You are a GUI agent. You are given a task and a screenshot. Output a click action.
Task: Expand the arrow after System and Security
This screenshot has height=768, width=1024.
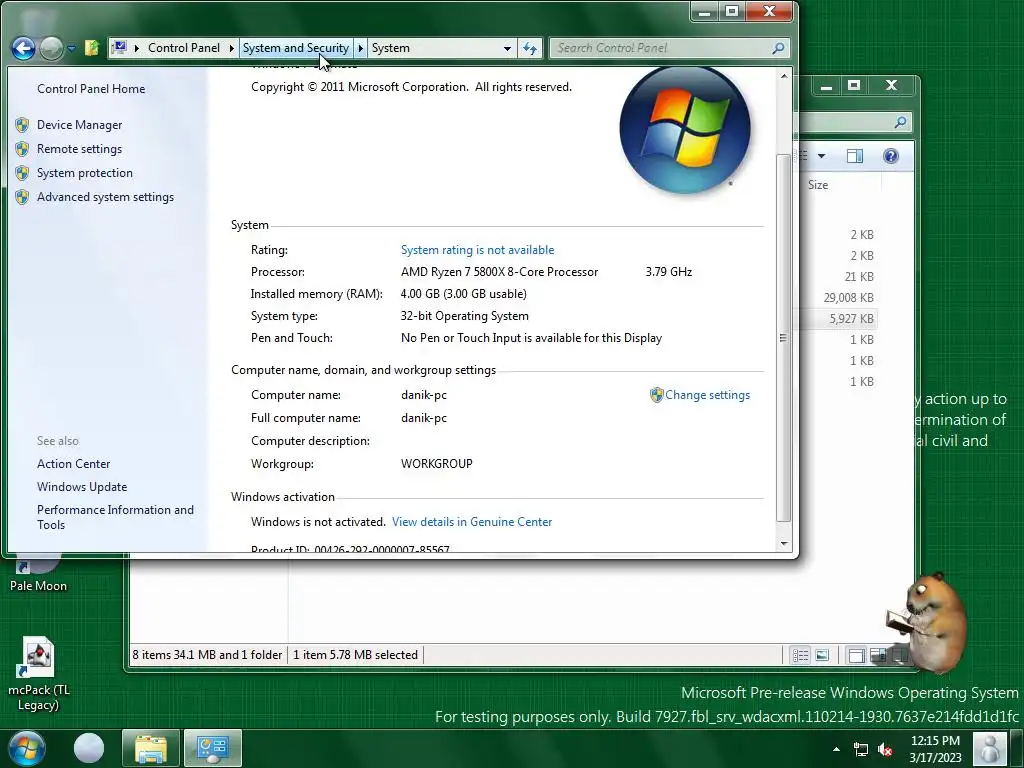pos(360,48)
